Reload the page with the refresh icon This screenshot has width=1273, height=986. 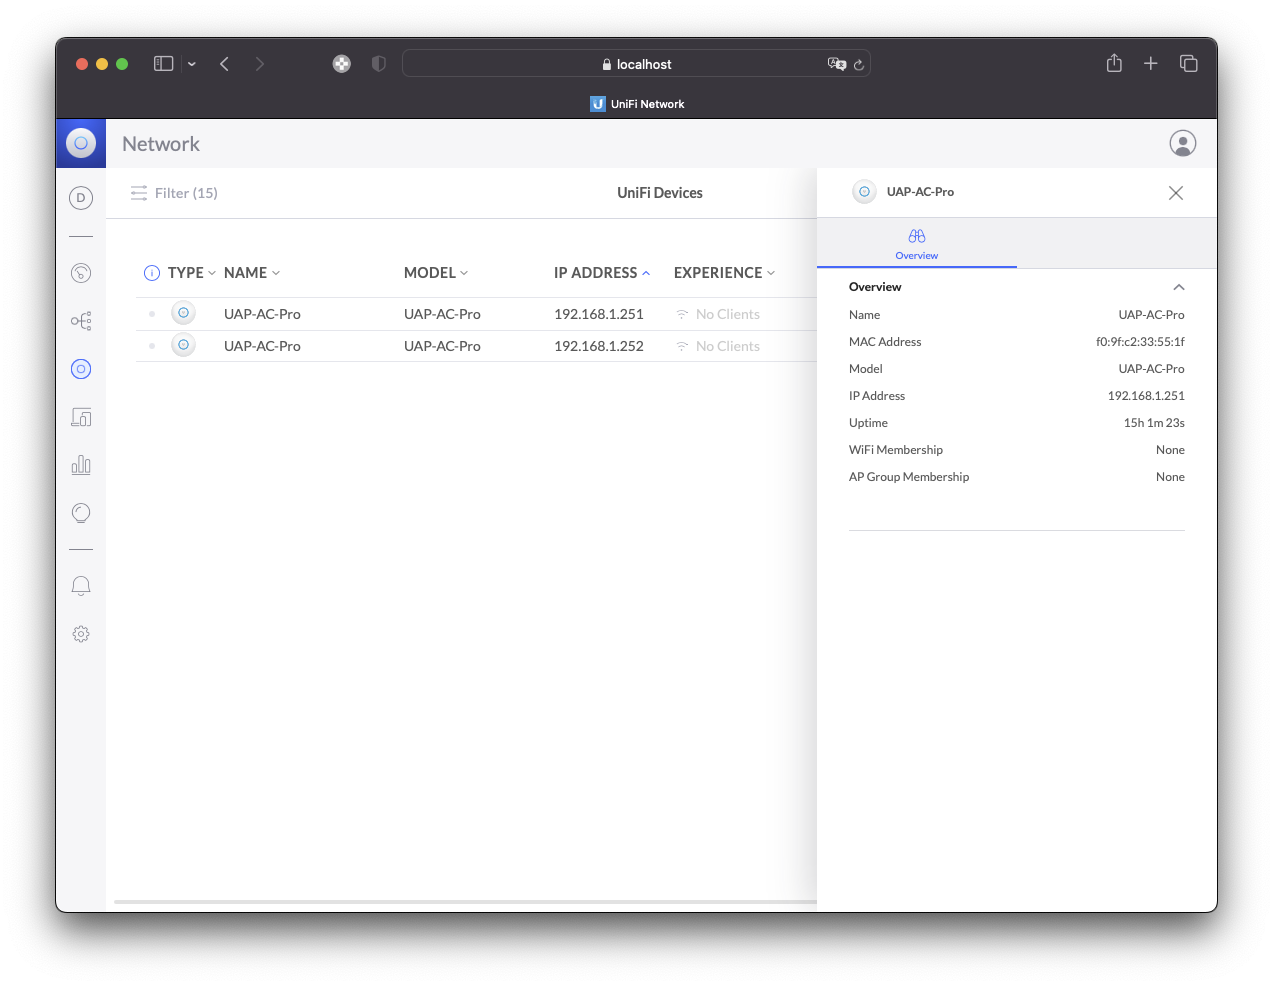[x=859, y=64]
